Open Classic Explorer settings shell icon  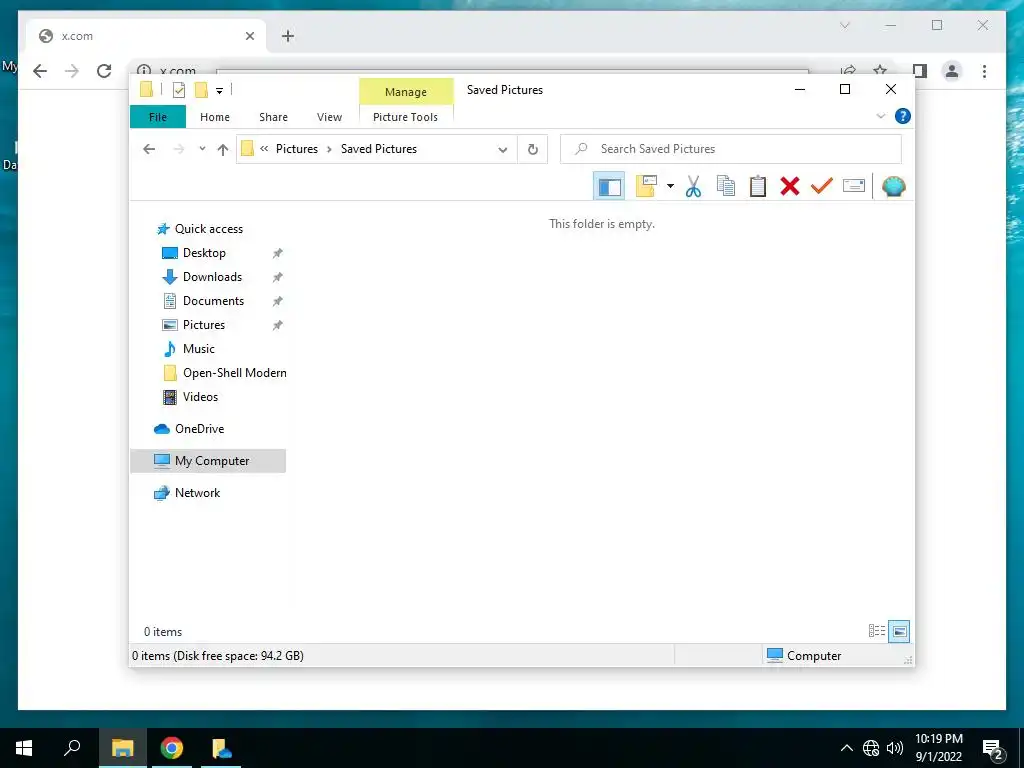pyautogui.click(x=893, y=187)
